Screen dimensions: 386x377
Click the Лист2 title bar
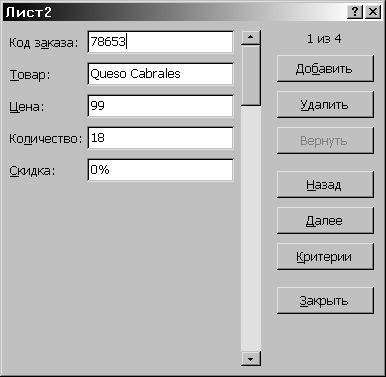pos(173,12)
